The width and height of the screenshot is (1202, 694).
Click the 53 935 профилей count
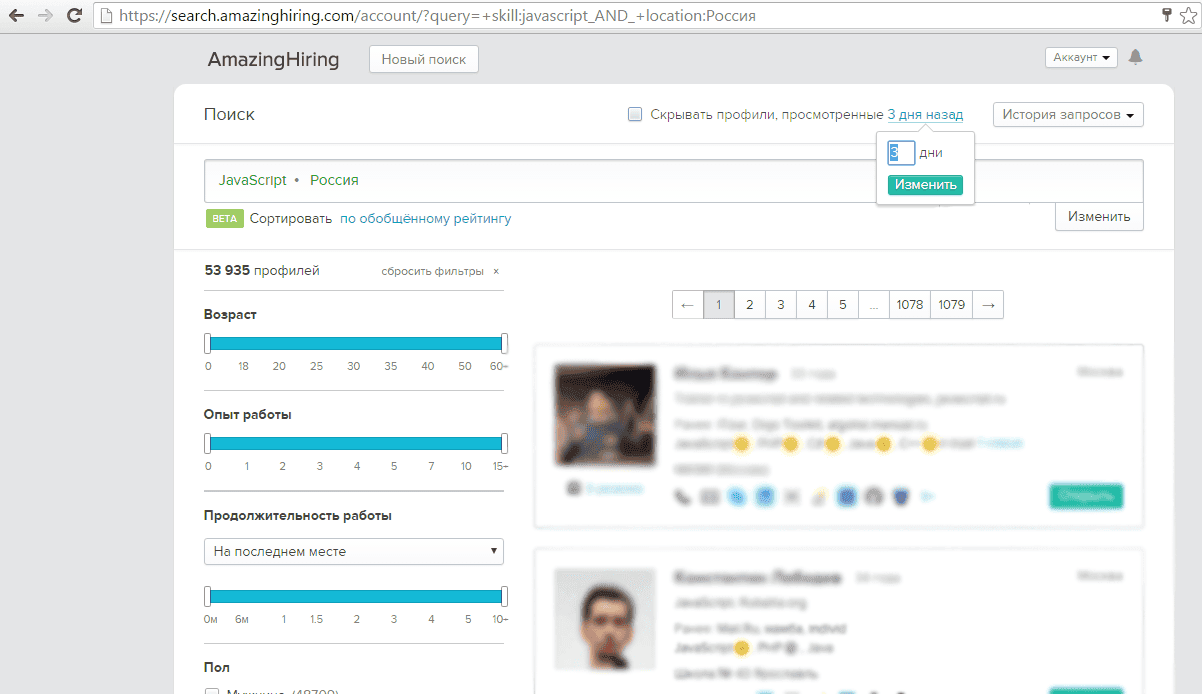pyautogui.click(x=262, y=270)
